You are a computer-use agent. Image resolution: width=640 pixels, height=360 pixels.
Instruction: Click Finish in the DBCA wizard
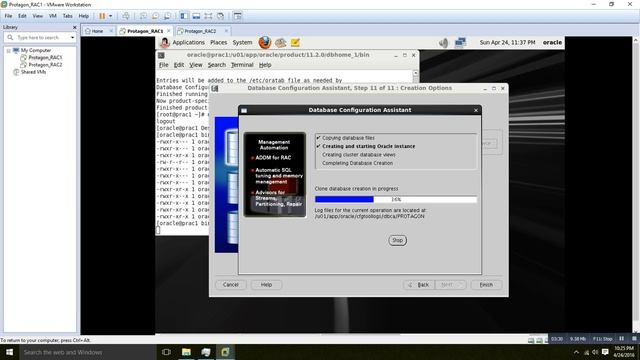(x=486, y=285)
